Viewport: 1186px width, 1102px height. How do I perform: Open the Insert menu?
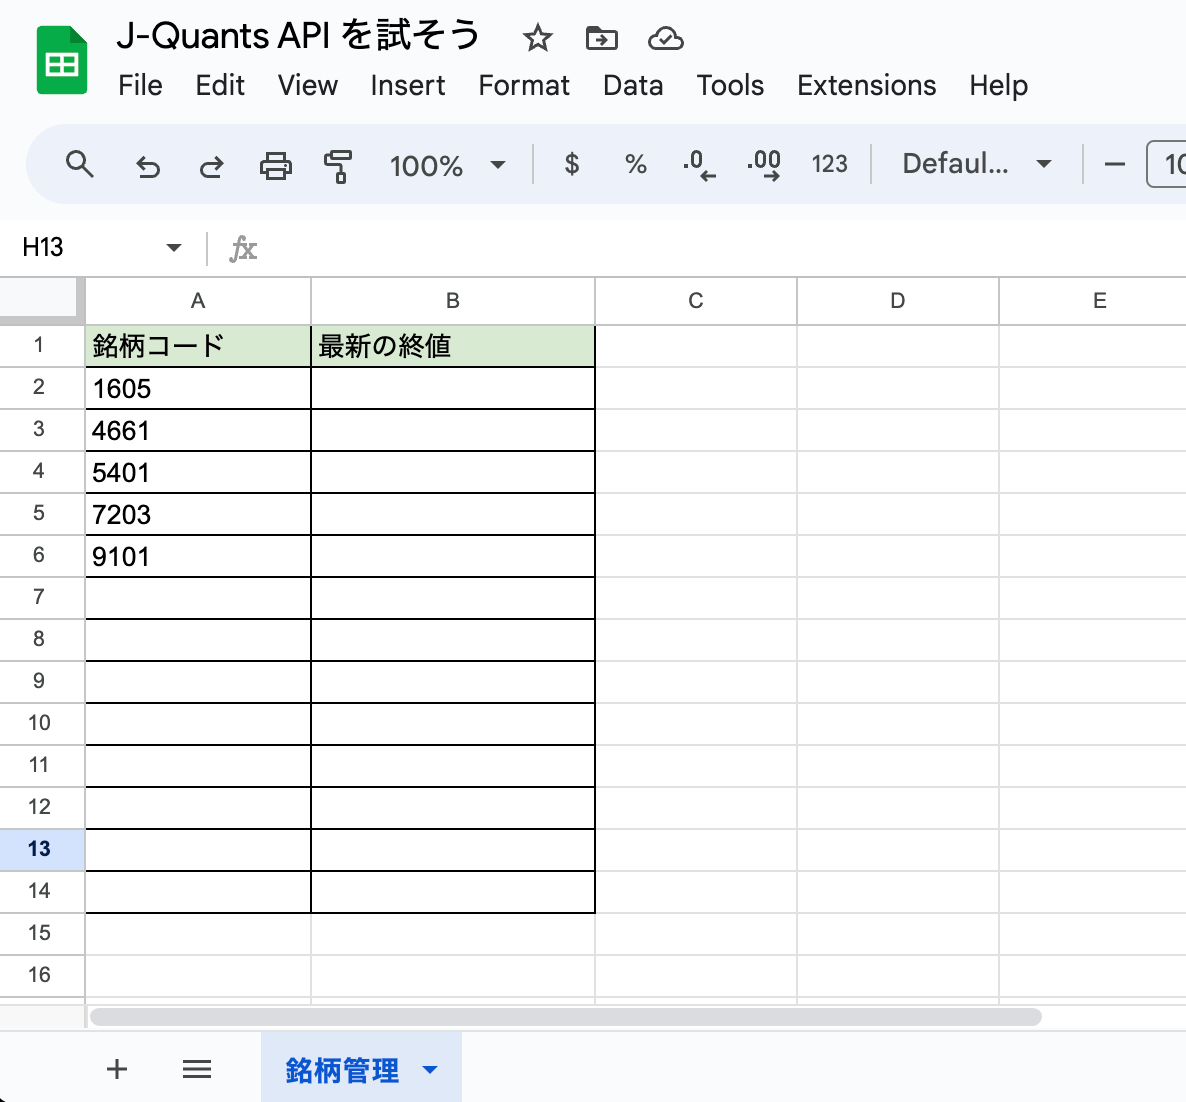408,85
